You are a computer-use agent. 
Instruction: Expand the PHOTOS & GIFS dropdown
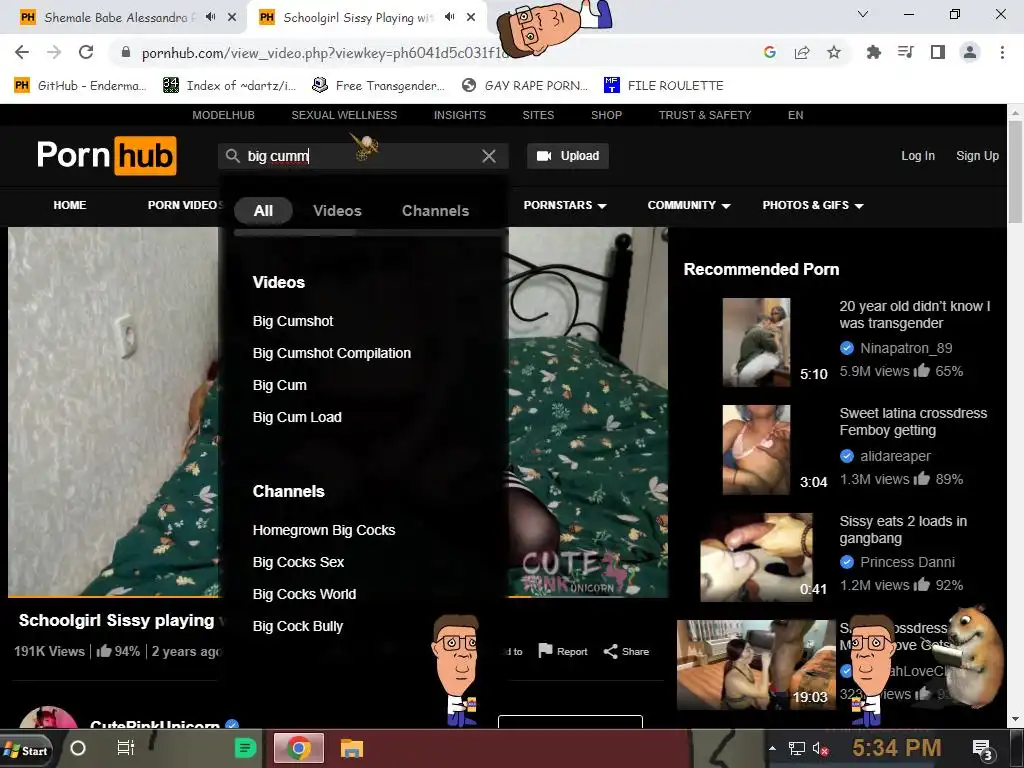pos(813,205)
